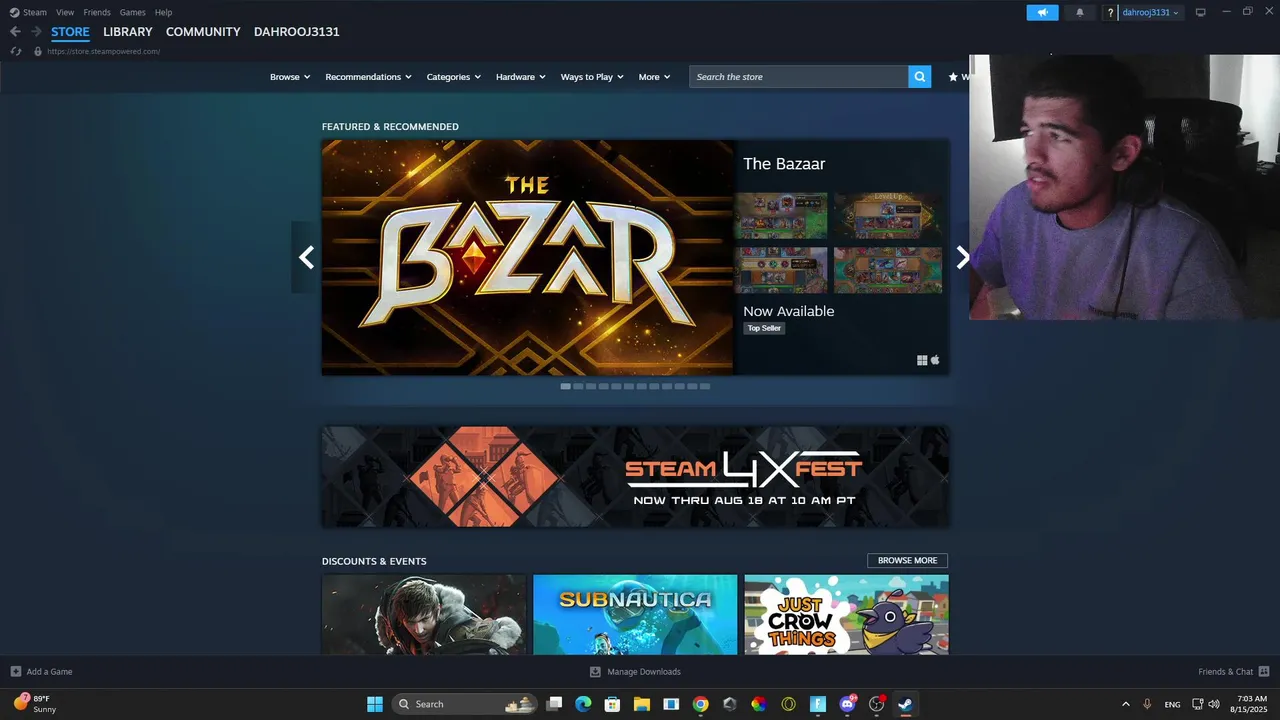Click the BROWSE MORE button
This screenshot has width=1280, height=720.
907,561
